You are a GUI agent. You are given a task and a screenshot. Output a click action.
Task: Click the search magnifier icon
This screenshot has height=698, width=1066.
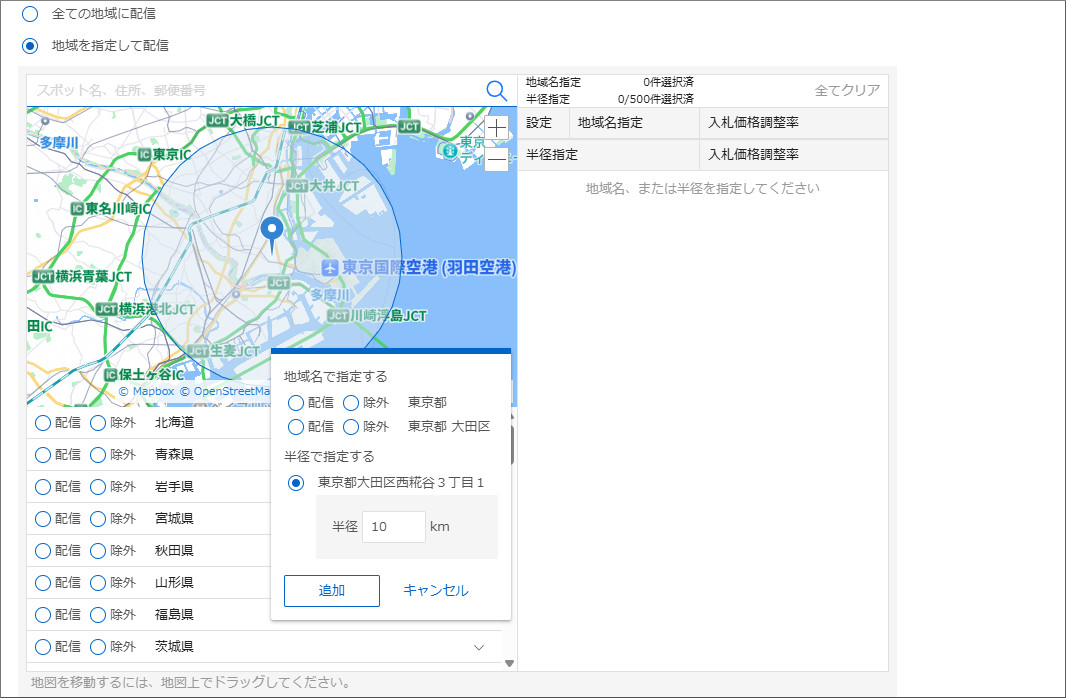pyautogui.click(x=496, y=90)
